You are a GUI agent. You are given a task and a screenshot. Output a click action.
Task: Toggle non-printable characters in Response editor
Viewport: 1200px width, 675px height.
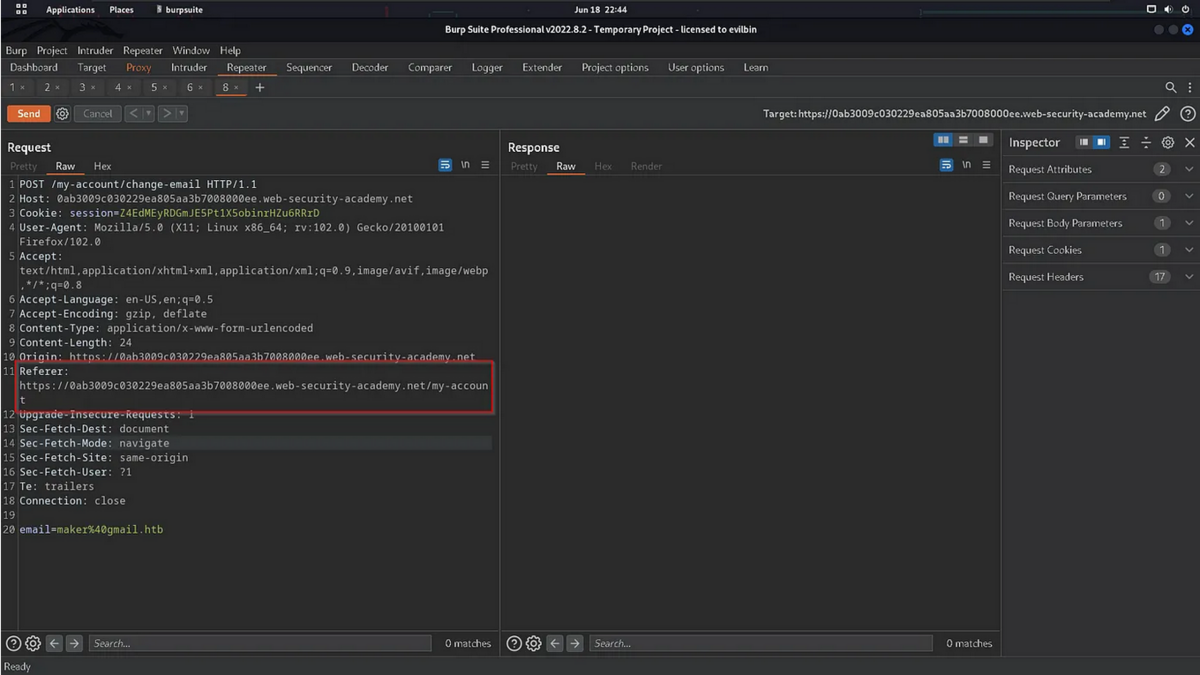[966, 165]
